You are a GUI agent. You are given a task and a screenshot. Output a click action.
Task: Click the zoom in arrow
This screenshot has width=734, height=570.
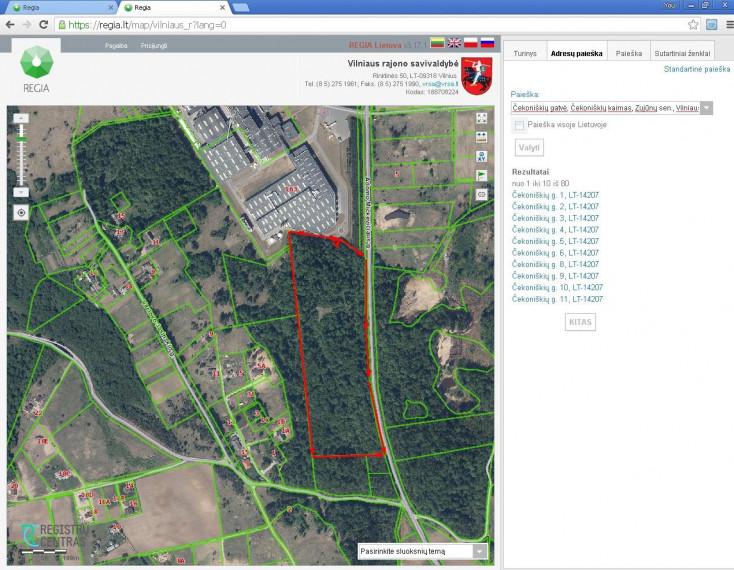[21, 118]
